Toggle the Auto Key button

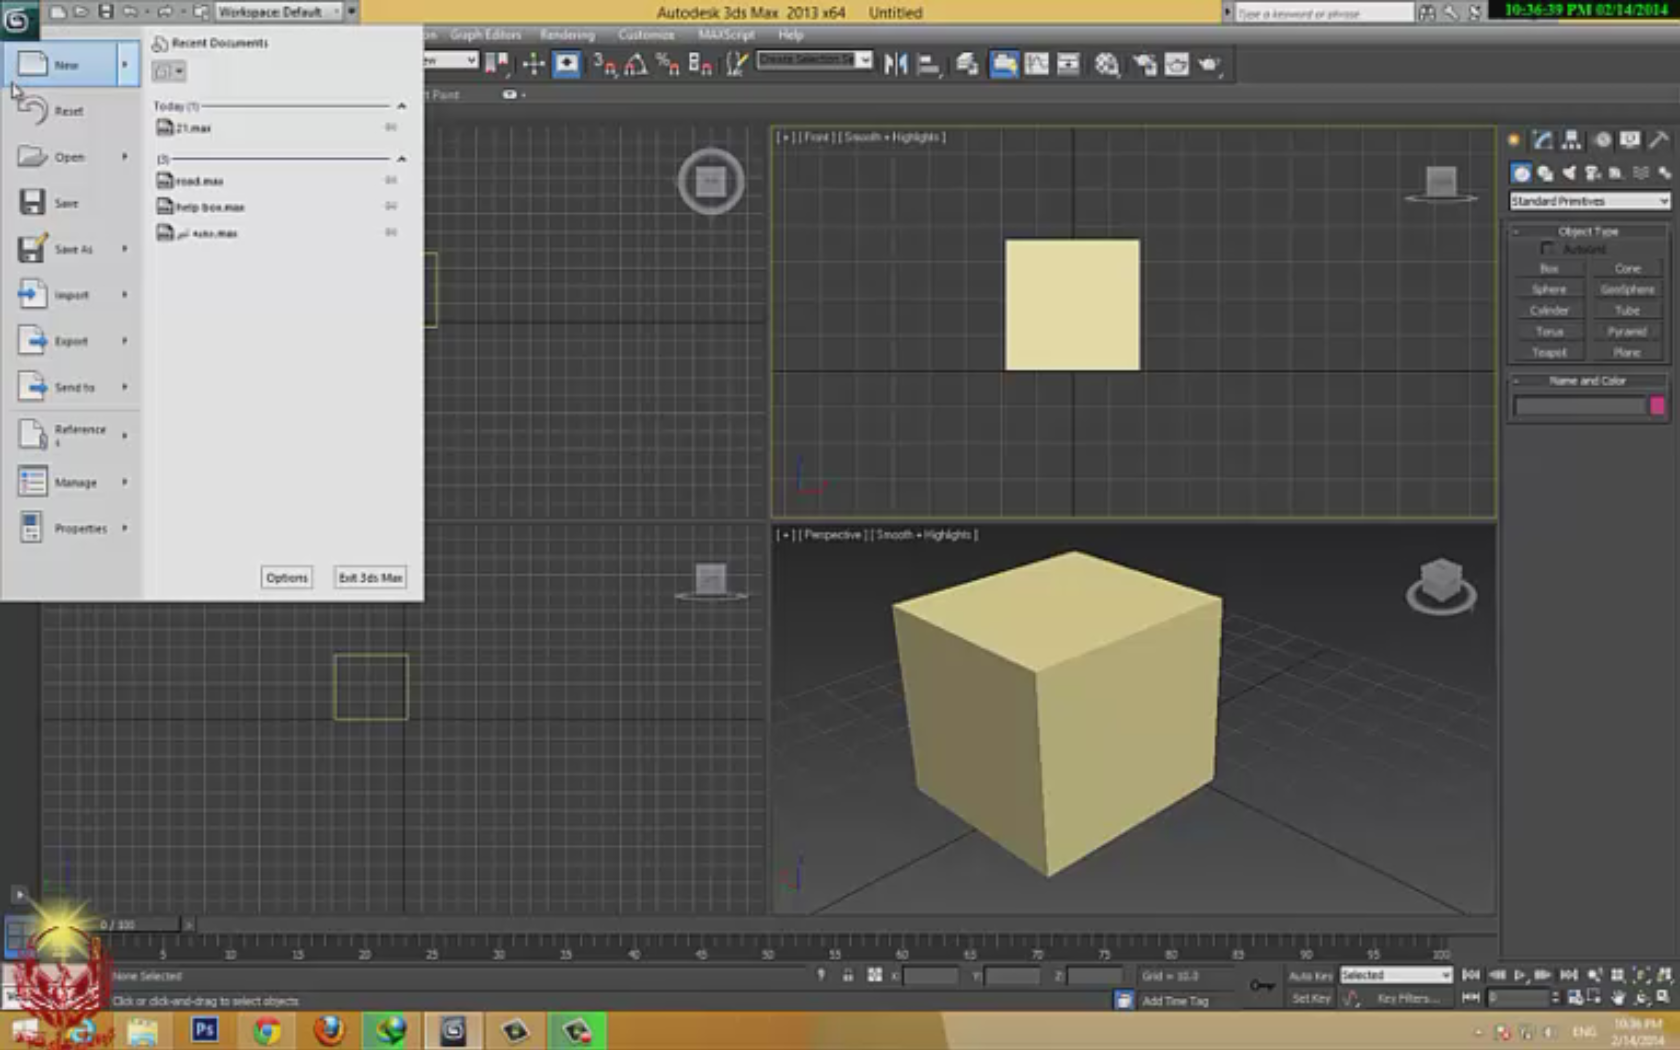1310,975
